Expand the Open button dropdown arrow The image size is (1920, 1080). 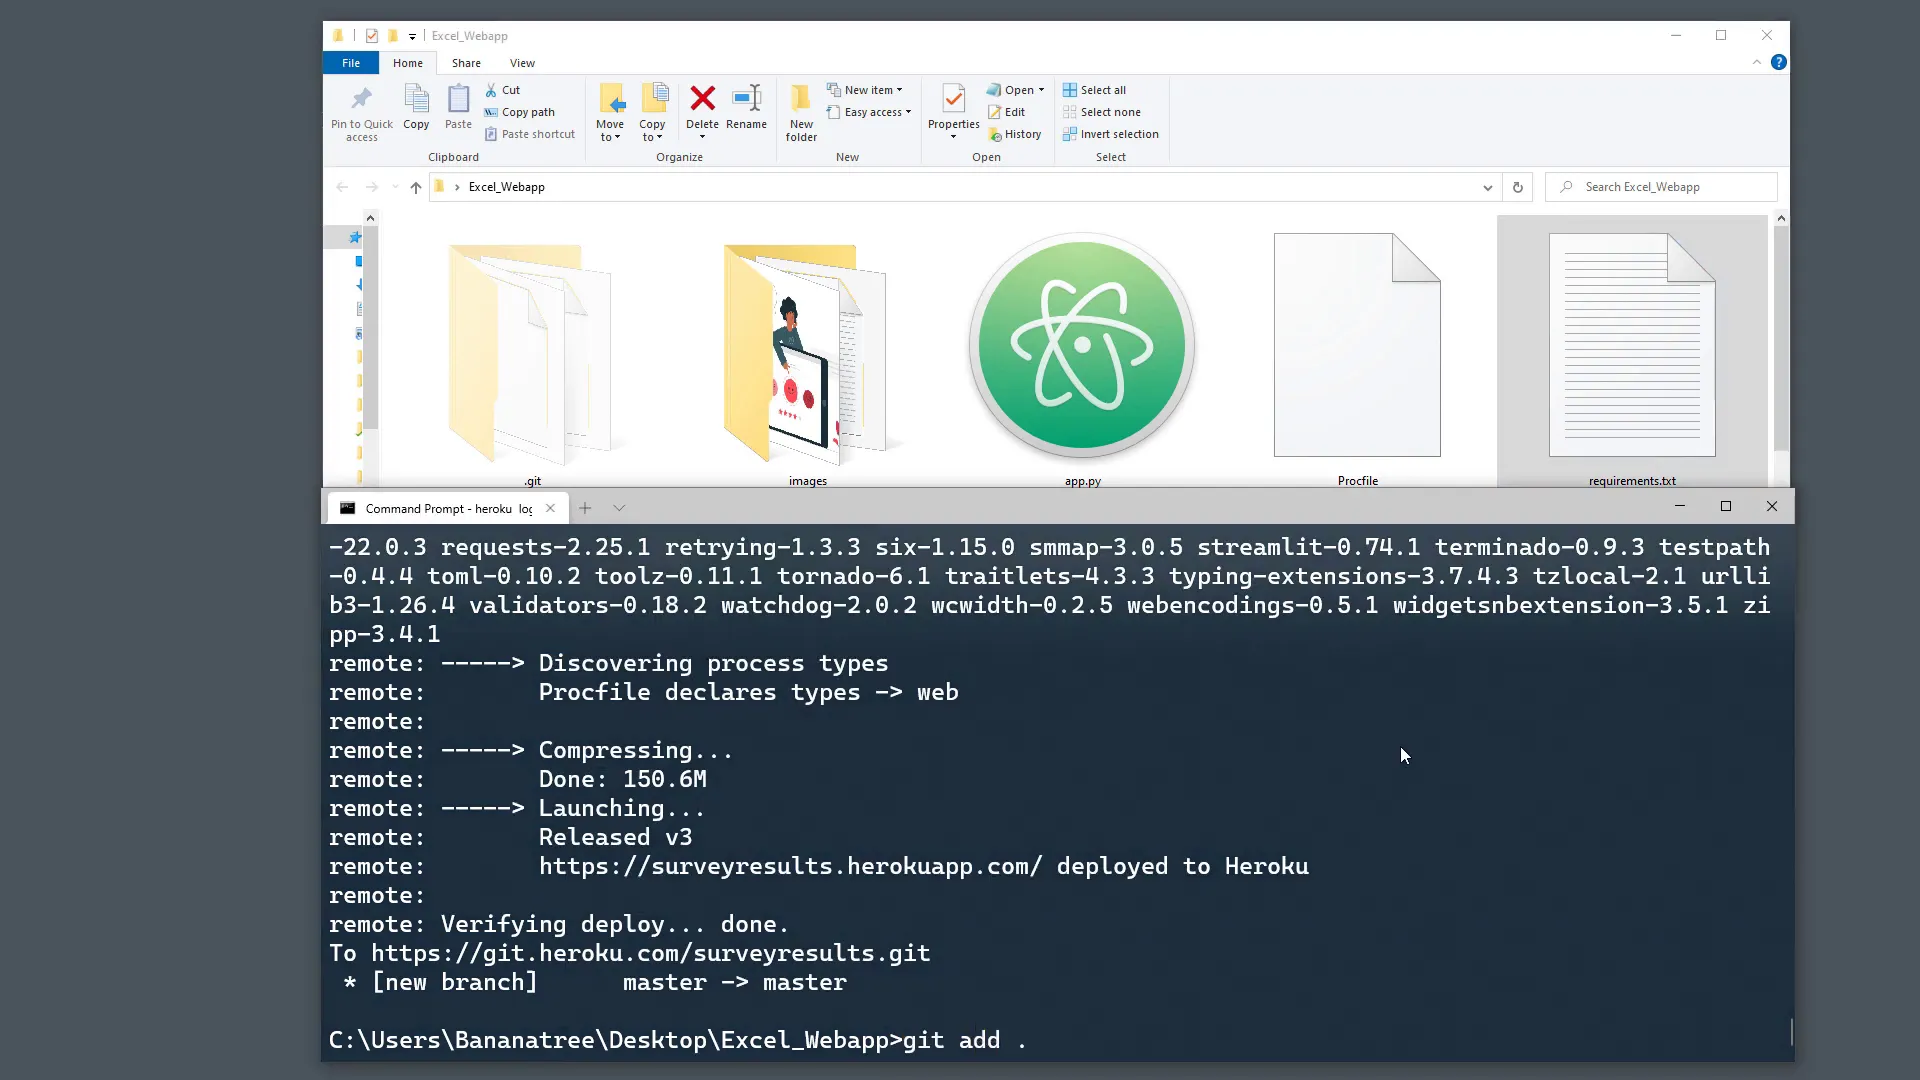pos(1040,90)
